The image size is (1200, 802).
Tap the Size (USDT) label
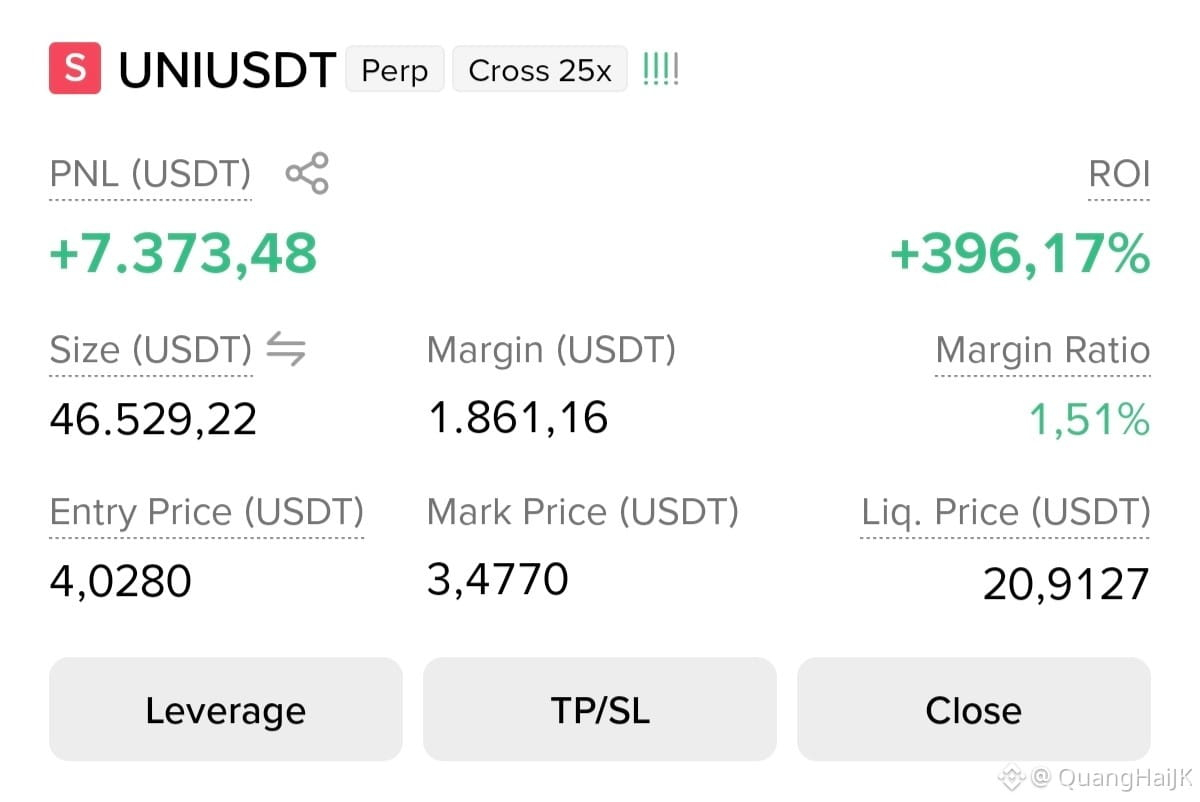151,350
